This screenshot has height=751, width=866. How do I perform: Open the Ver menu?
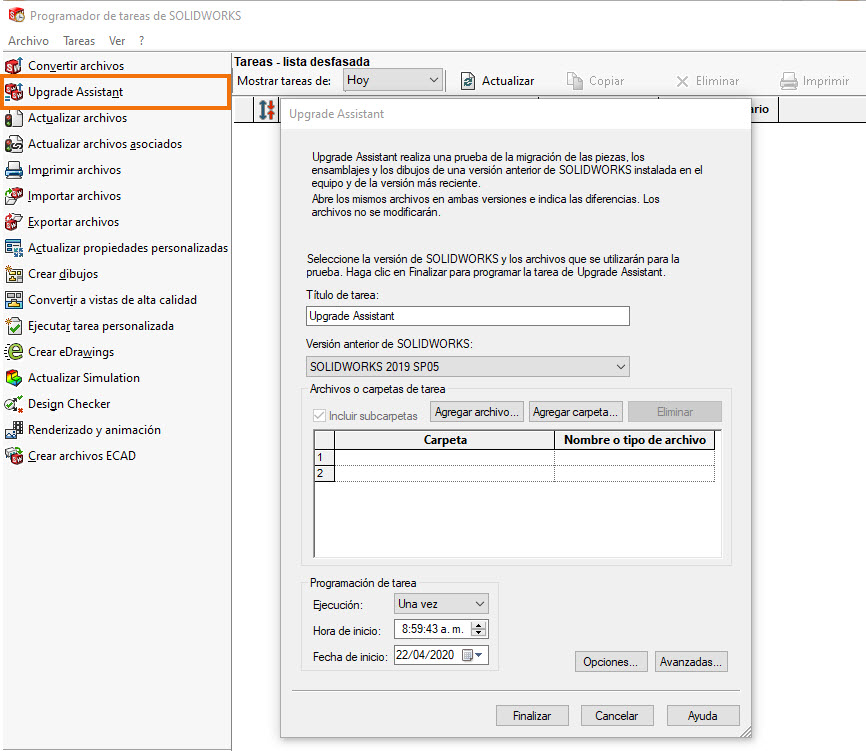coord(117,41)
